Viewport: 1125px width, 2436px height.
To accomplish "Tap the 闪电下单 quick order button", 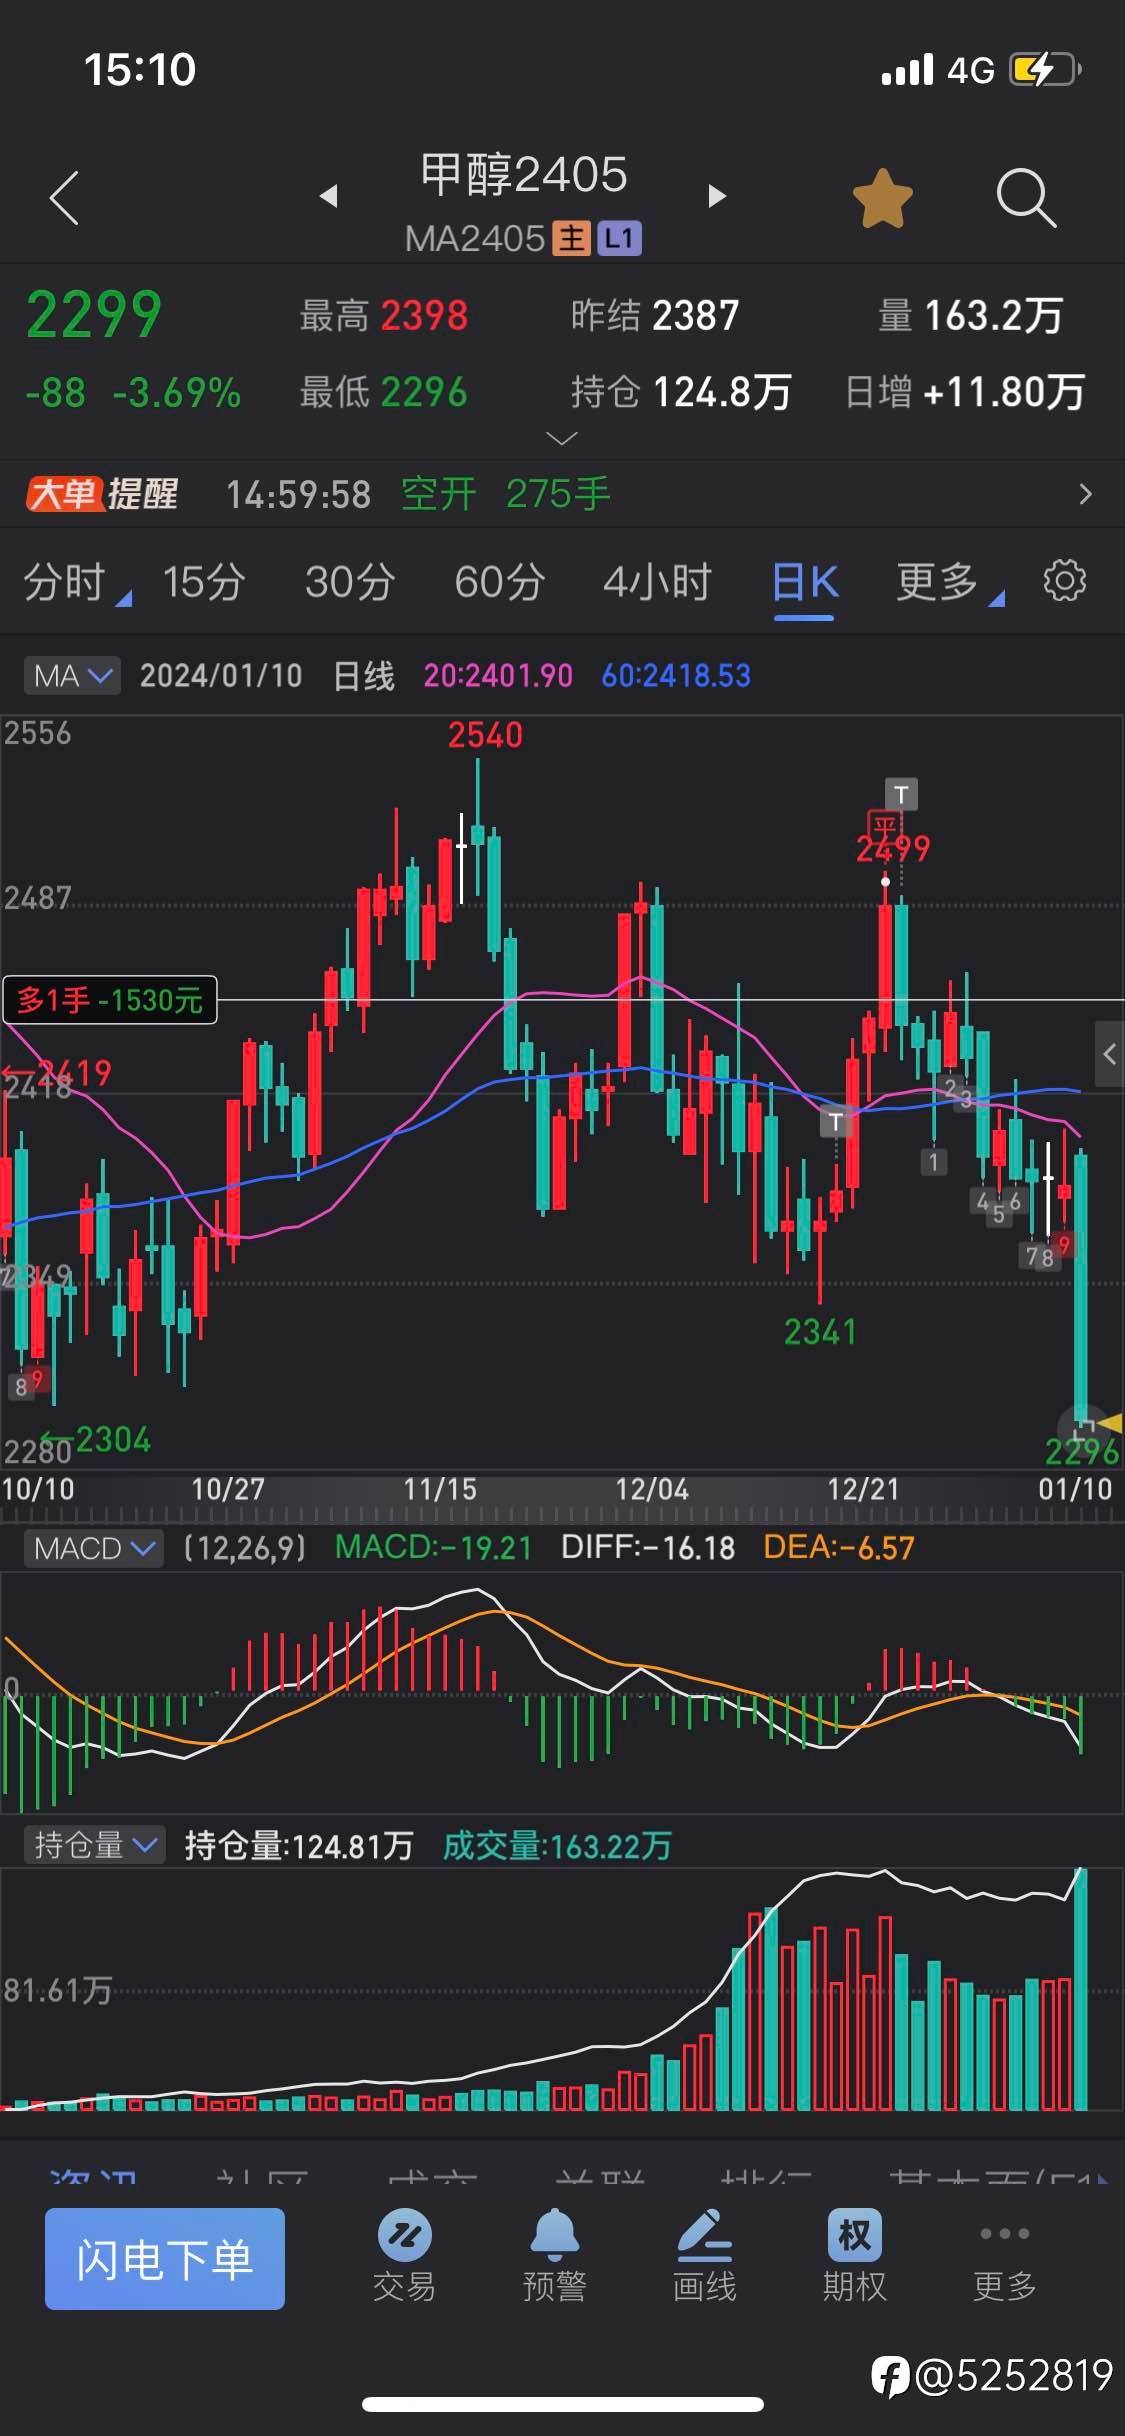I will coord(165,2259).
